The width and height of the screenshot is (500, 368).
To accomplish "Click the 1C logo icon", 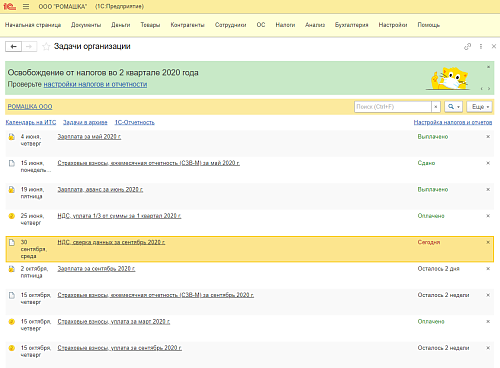I will [x=10, y=6].
